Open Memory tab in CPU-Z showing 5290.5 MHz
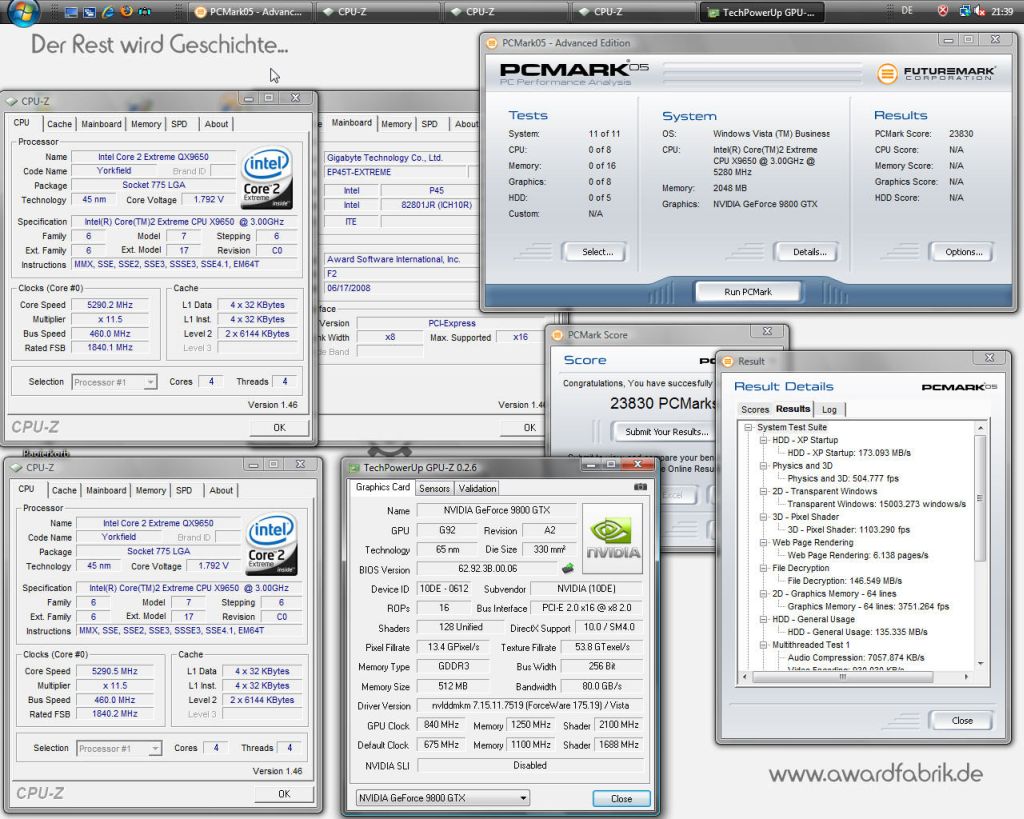1024x819 pixels. (151, 490)
